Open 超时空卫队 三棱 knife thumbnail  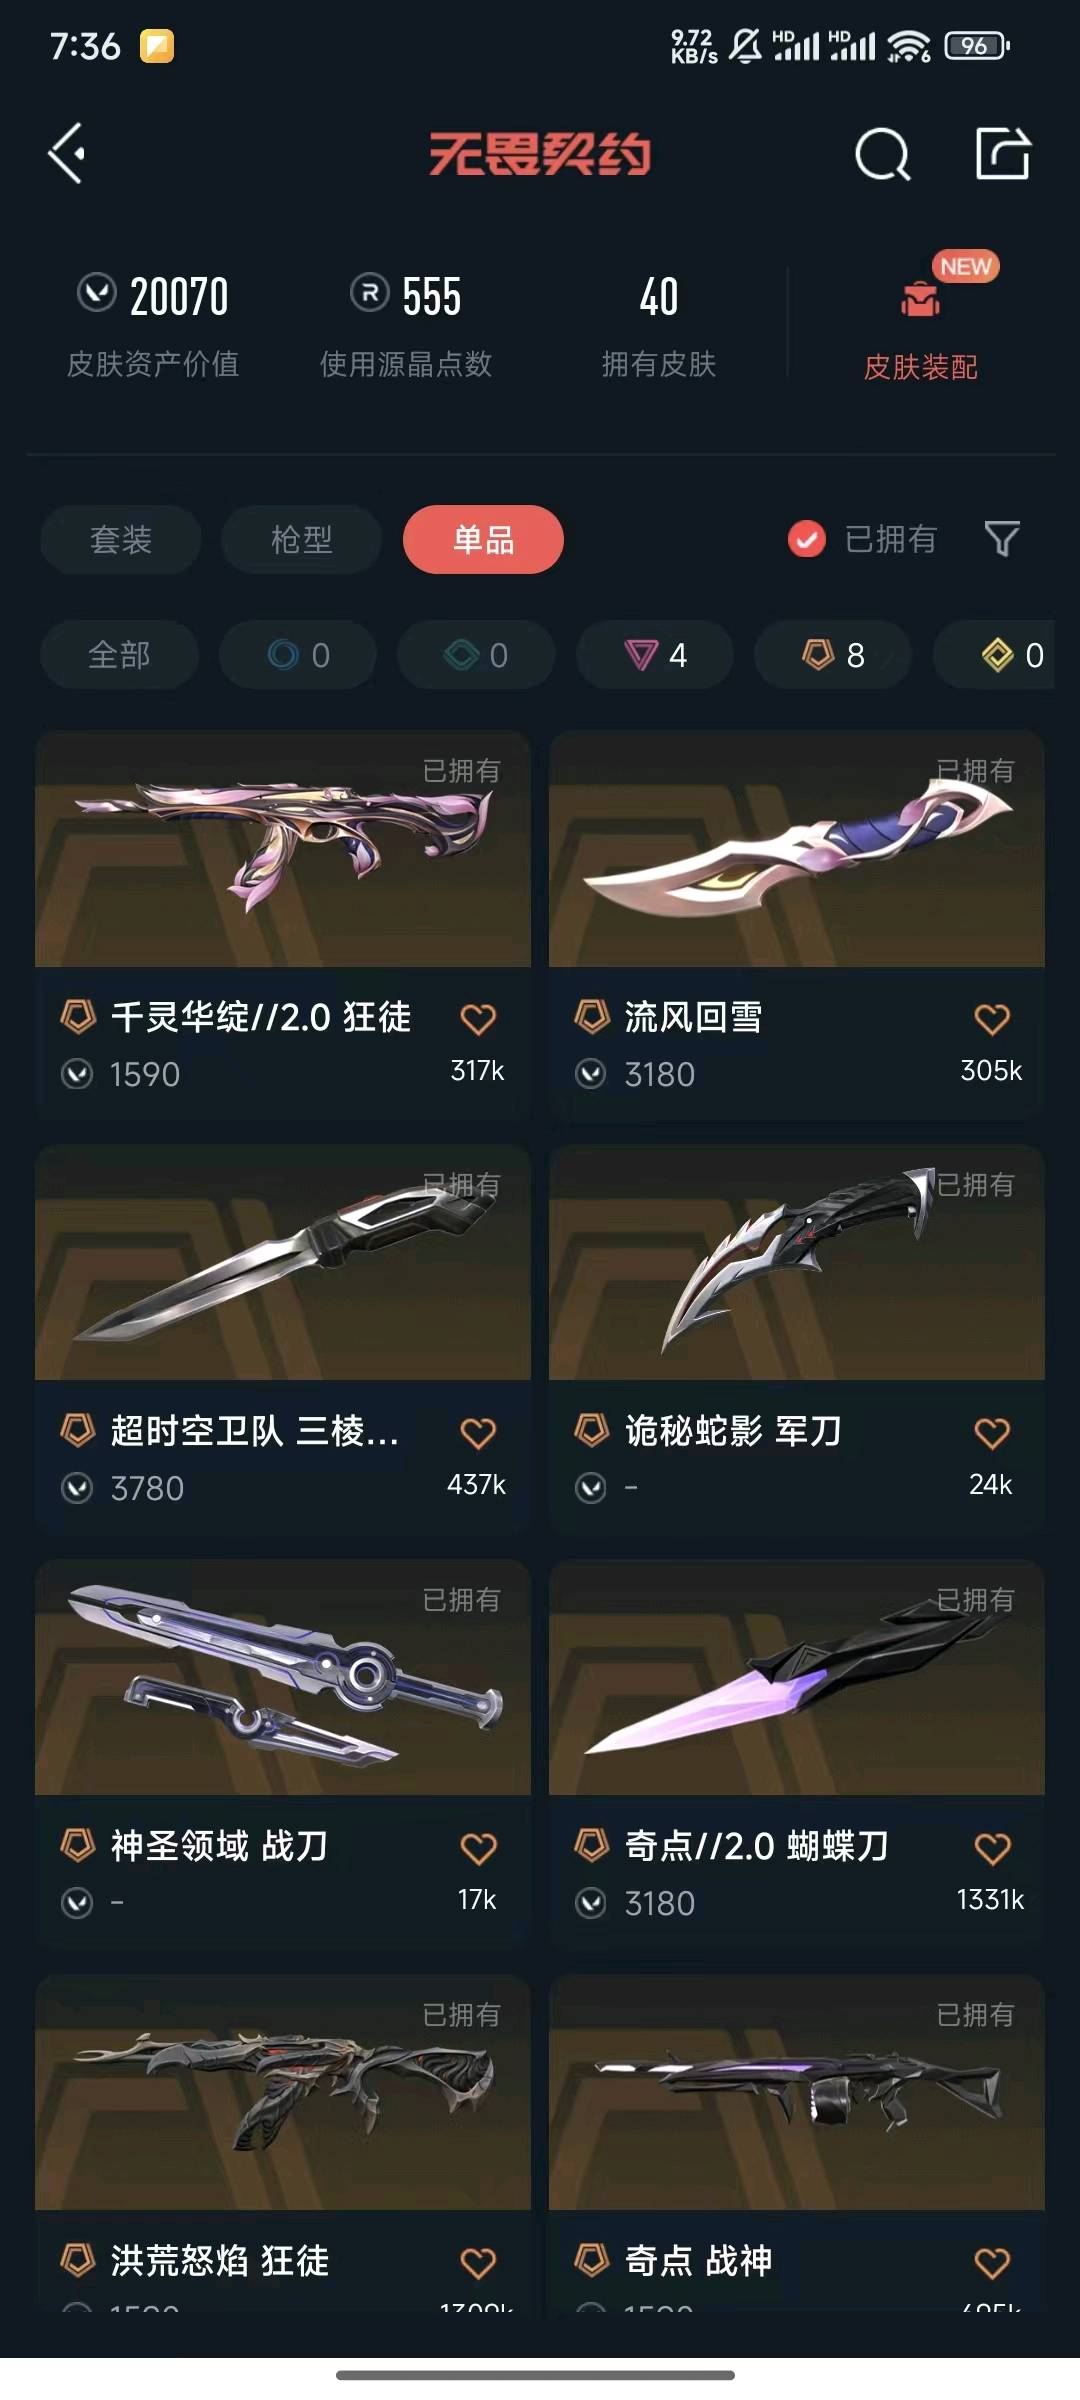[x=283, y=1263]
